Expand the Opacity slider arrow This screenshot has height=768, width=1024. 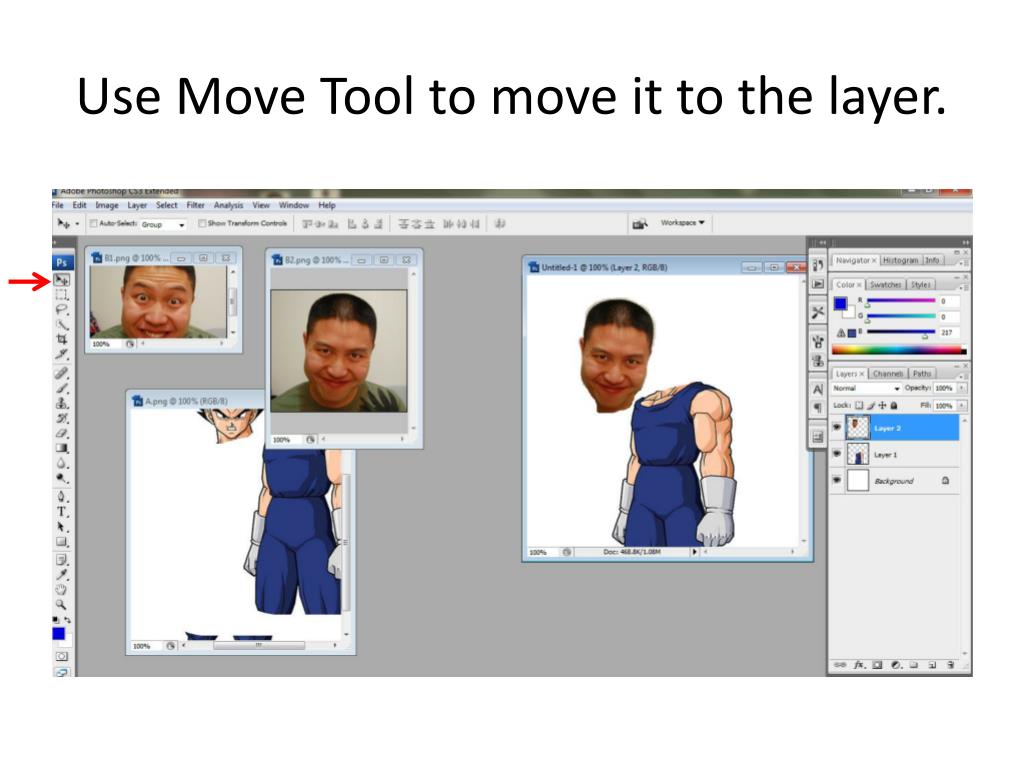coord(963,388)
